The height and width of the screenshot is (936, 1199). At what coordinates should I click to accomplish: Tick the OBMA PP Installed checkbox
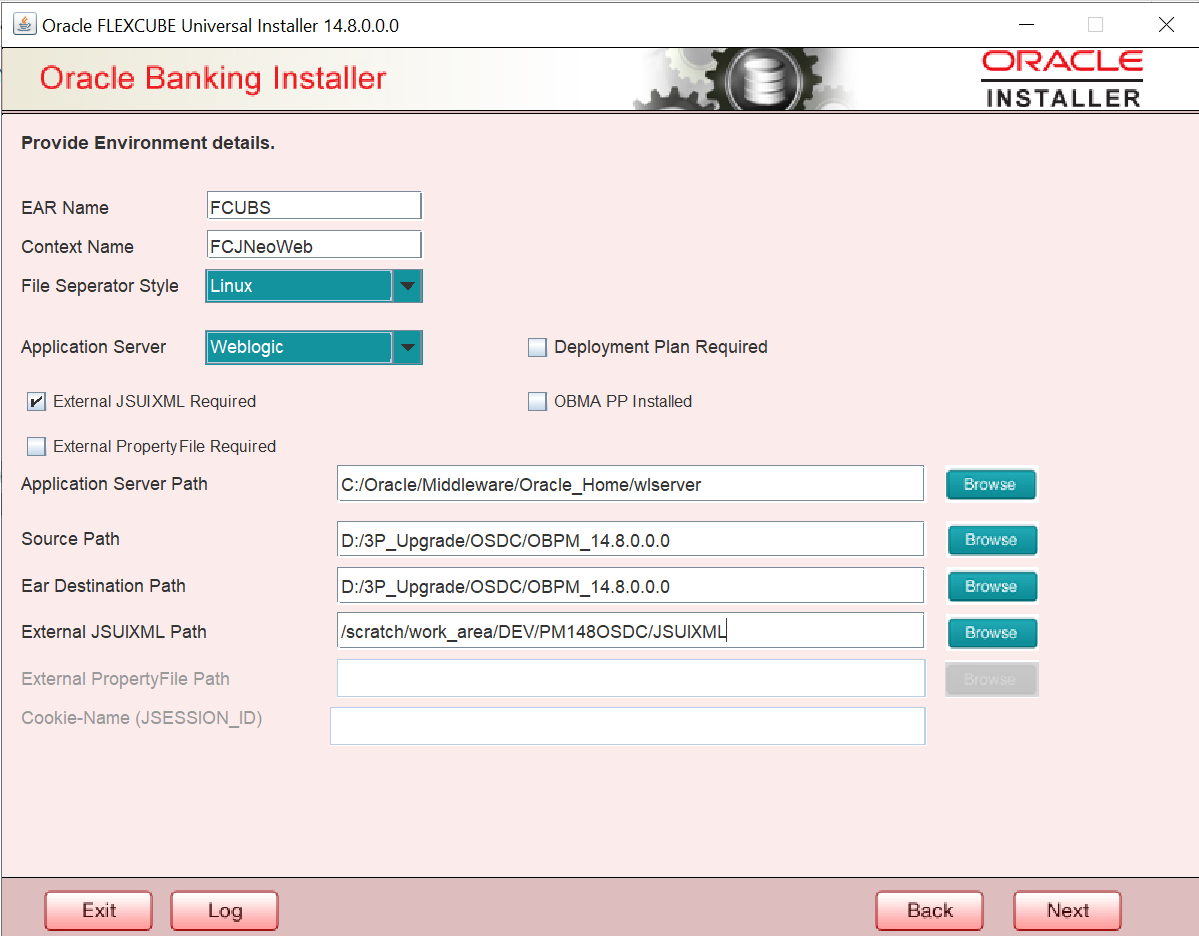538,401
